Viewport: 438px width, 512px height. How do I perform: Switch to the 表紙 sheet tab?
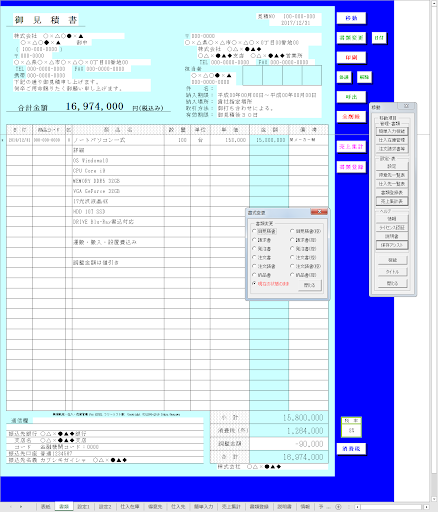[x=45, y=507]
